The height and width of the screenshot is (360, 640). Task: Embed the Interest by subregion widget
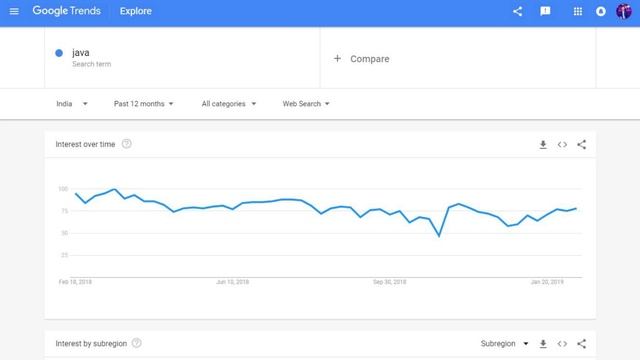pos(562,344)
